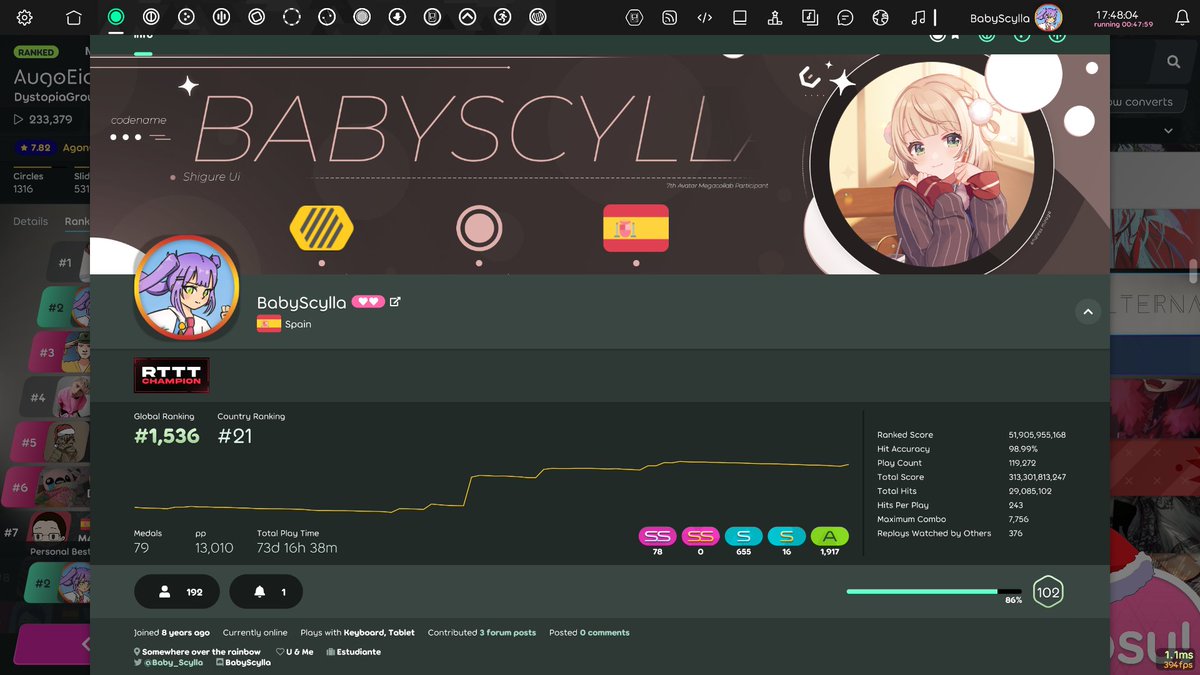The image size is (1200, 675).
Task: Open the wiki book icon in toolbar
Action: click(740, 17)
